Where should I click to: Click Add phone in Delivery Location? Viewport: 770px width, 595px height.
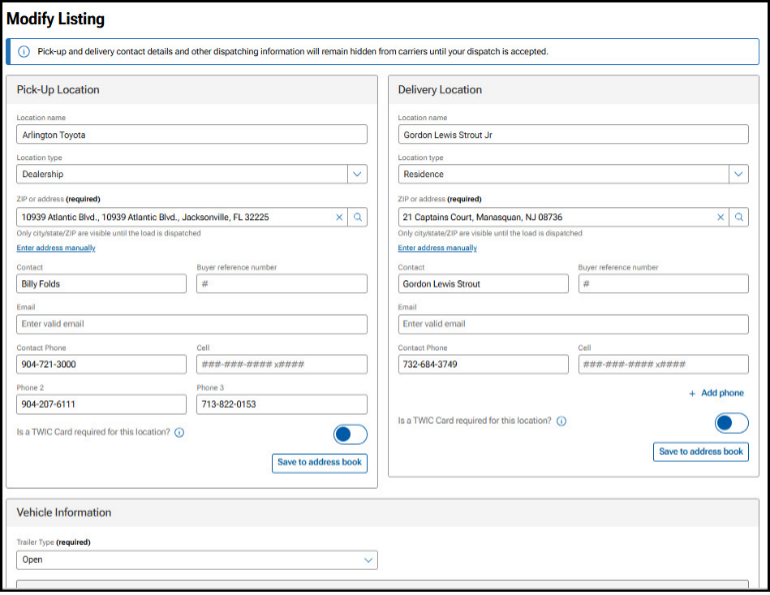pyautogui.click(x=716, y=393)
